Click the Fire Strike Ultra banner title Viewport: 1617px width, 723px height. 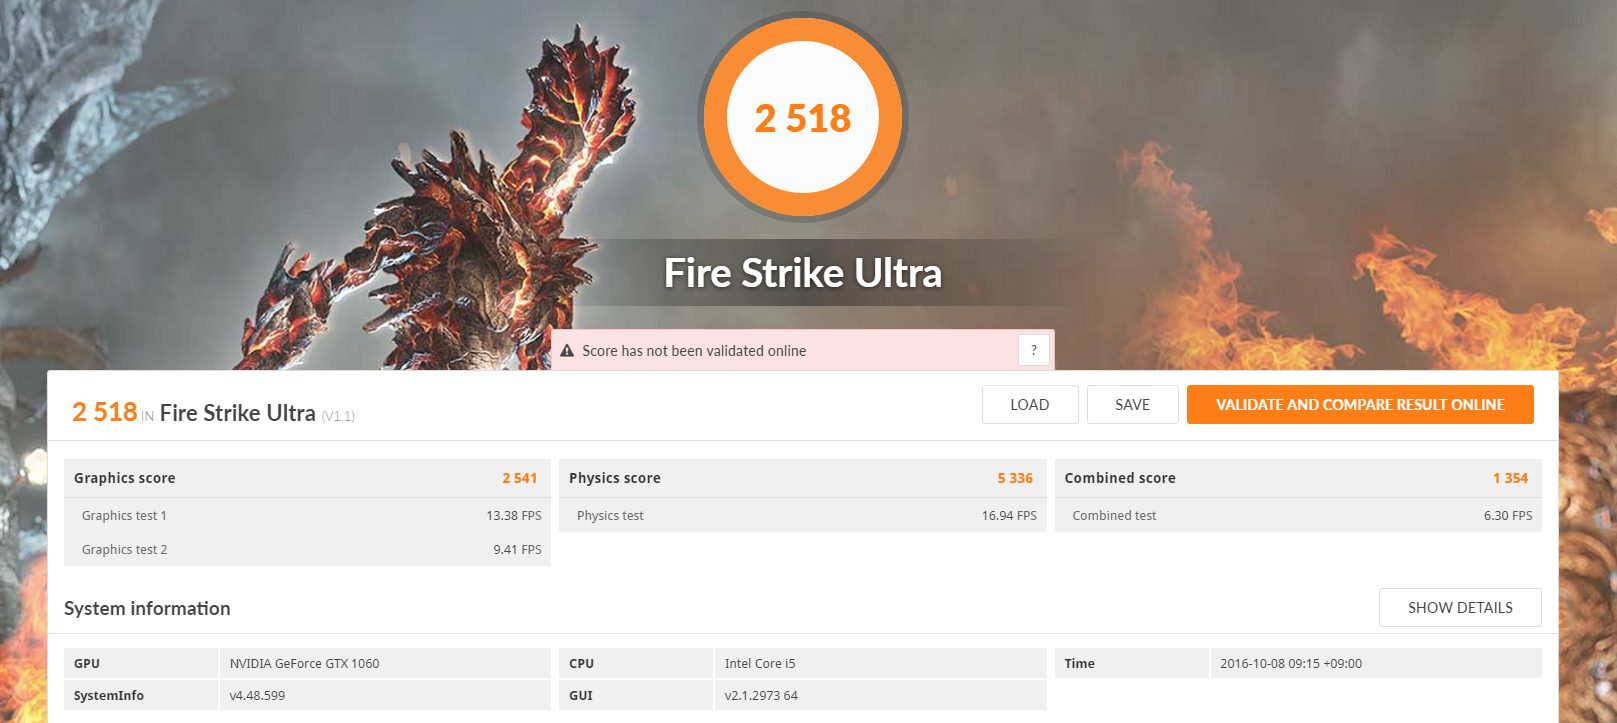pos(803,273)
